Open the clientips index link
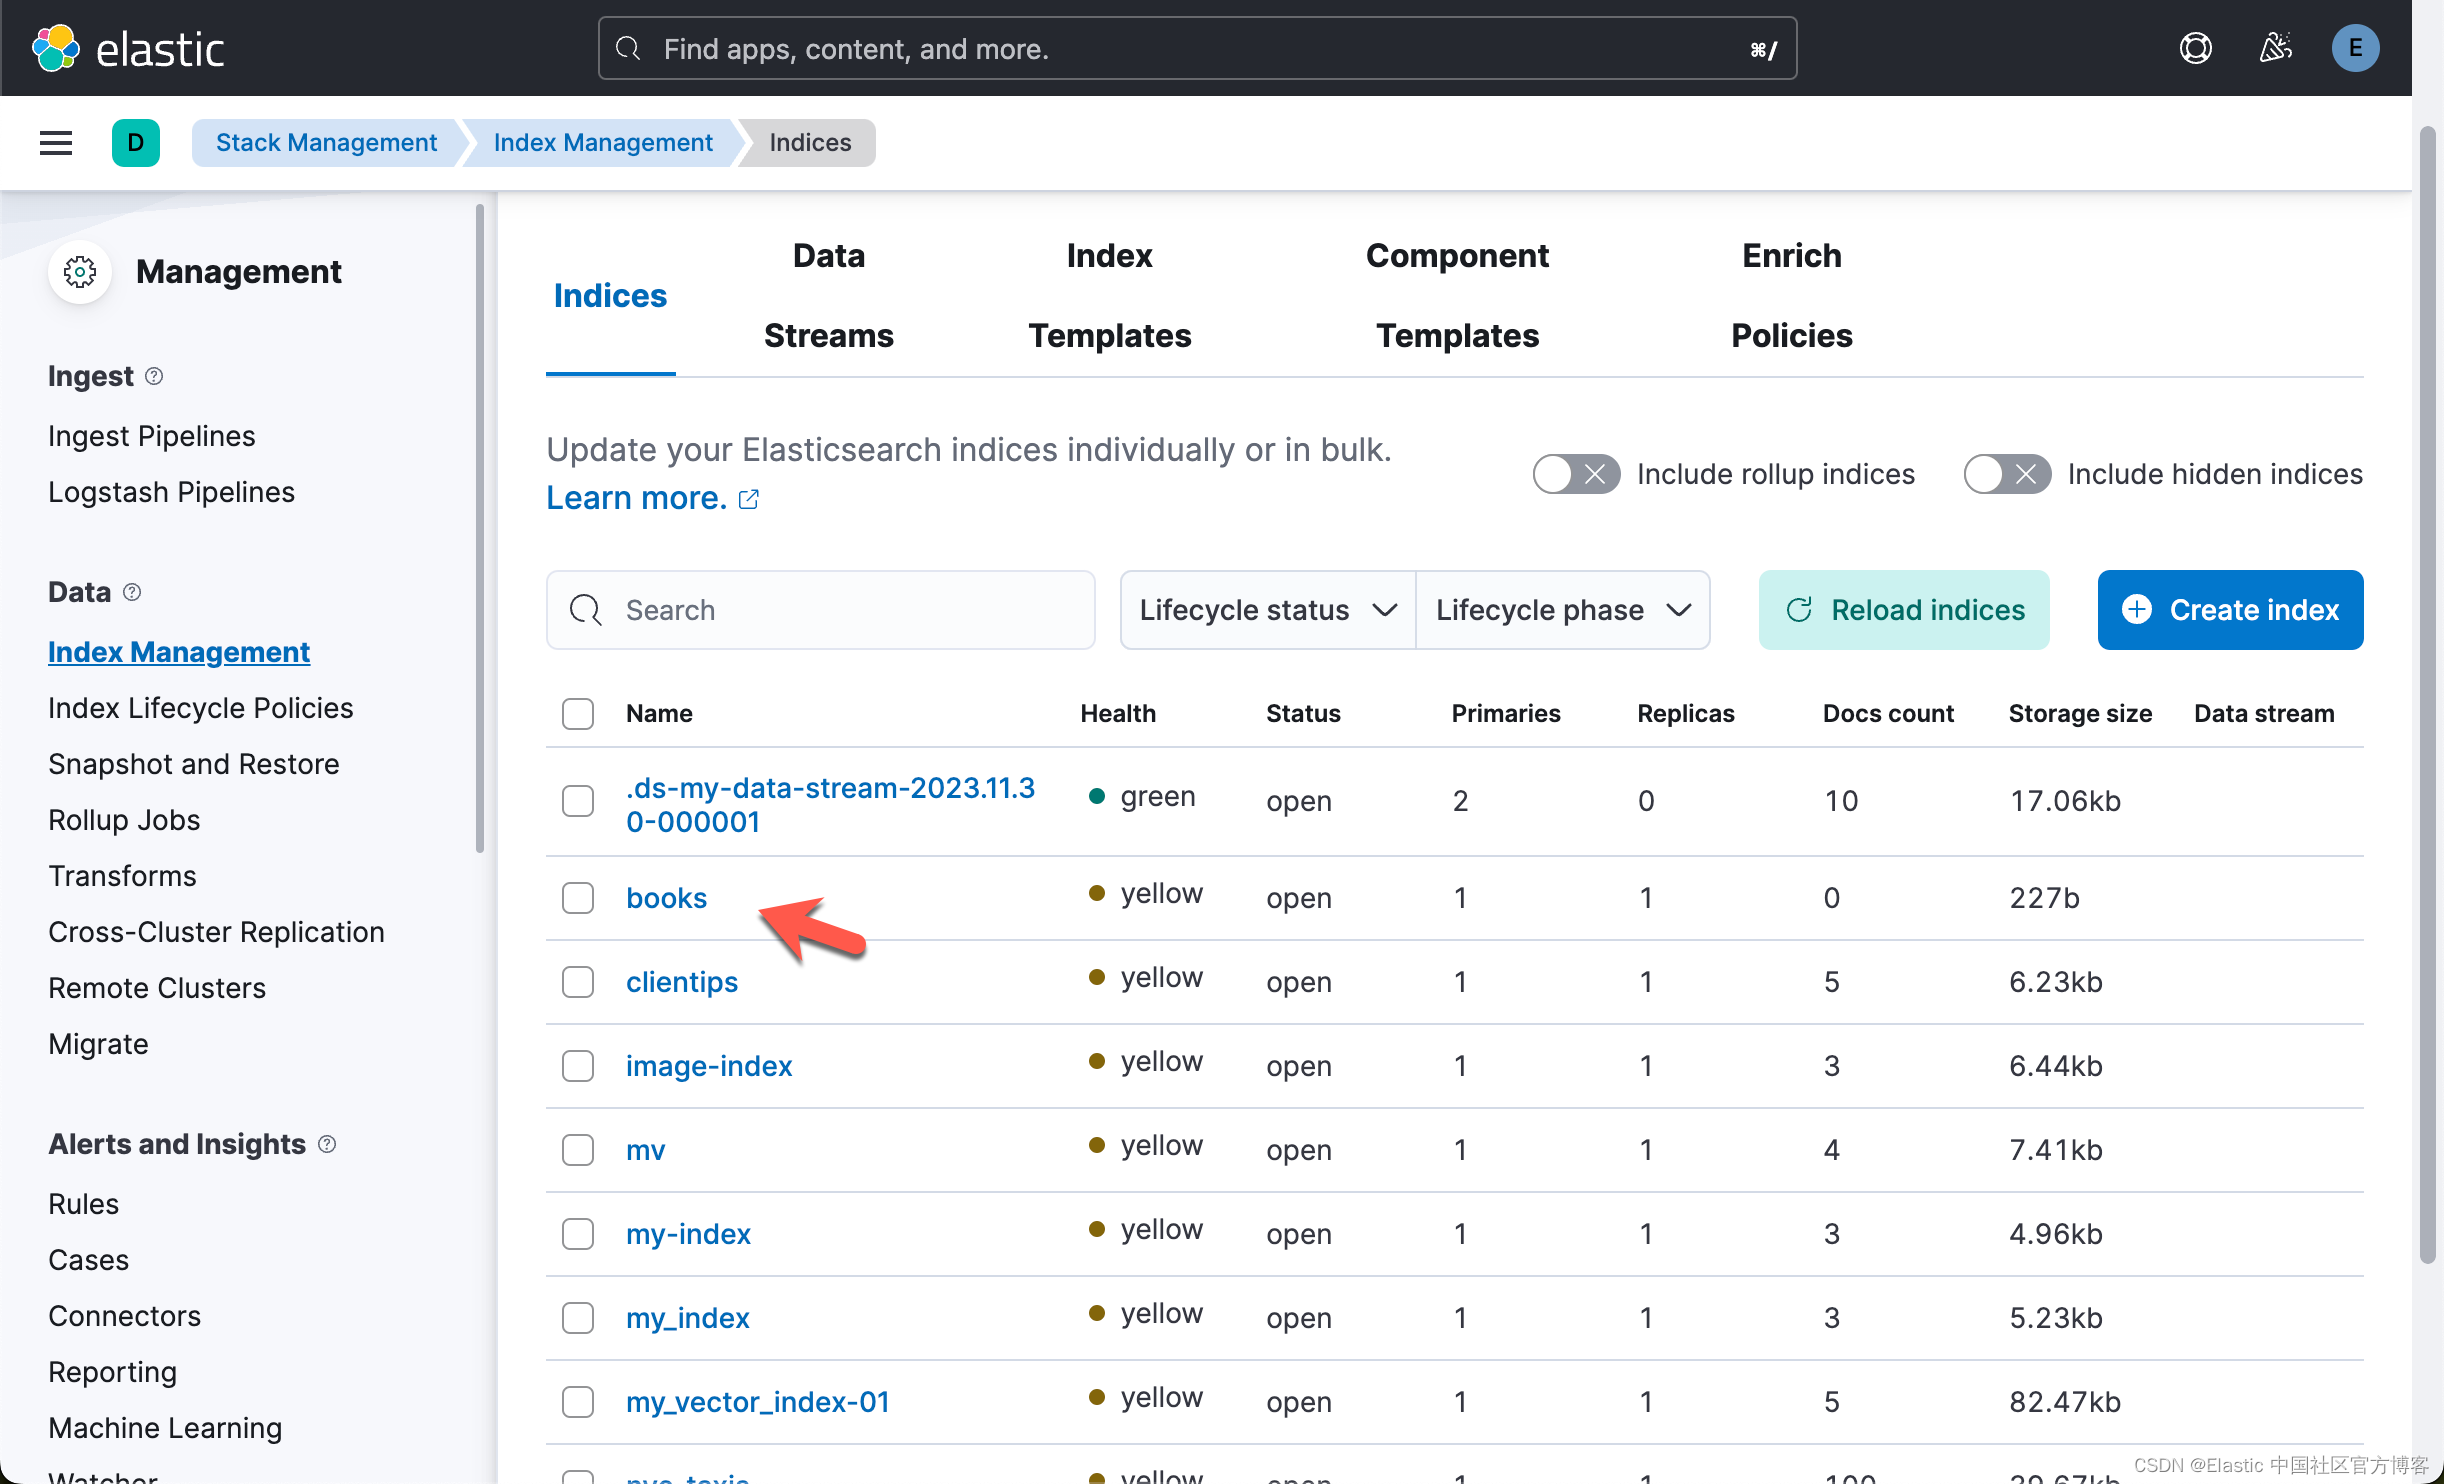This screenshot has height=1484, width=2444. coord(681,982)
